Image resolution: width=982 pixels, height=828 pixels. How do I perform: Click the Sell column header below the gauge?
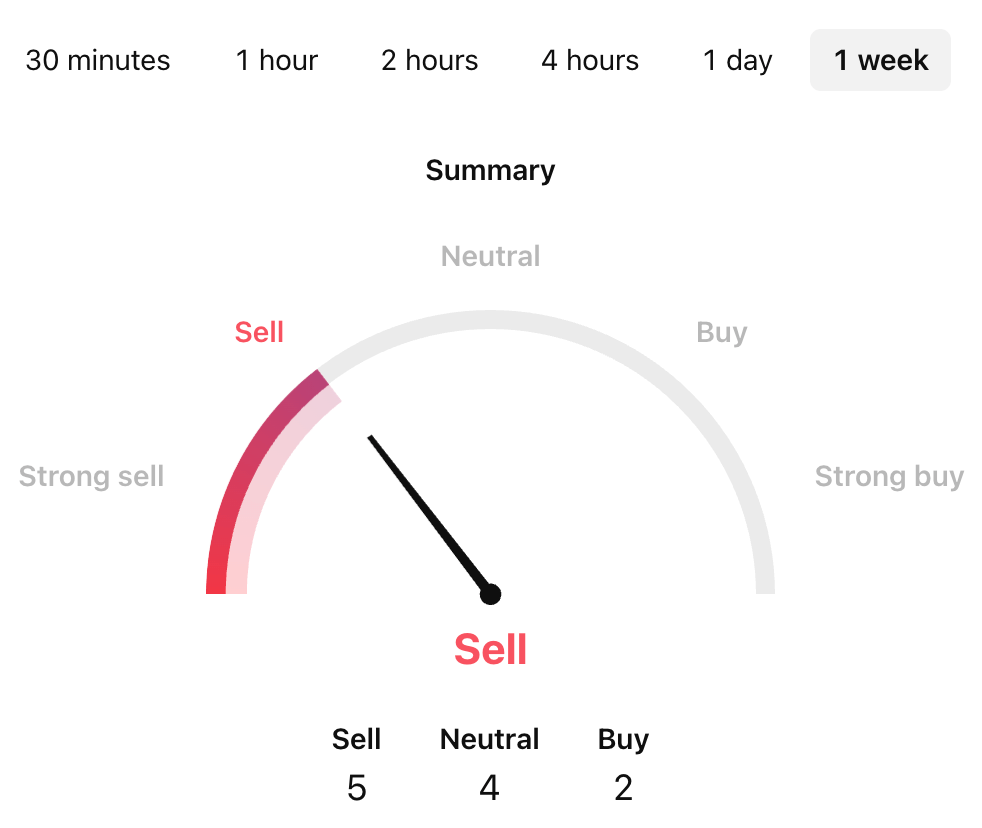tap(356, 739)
